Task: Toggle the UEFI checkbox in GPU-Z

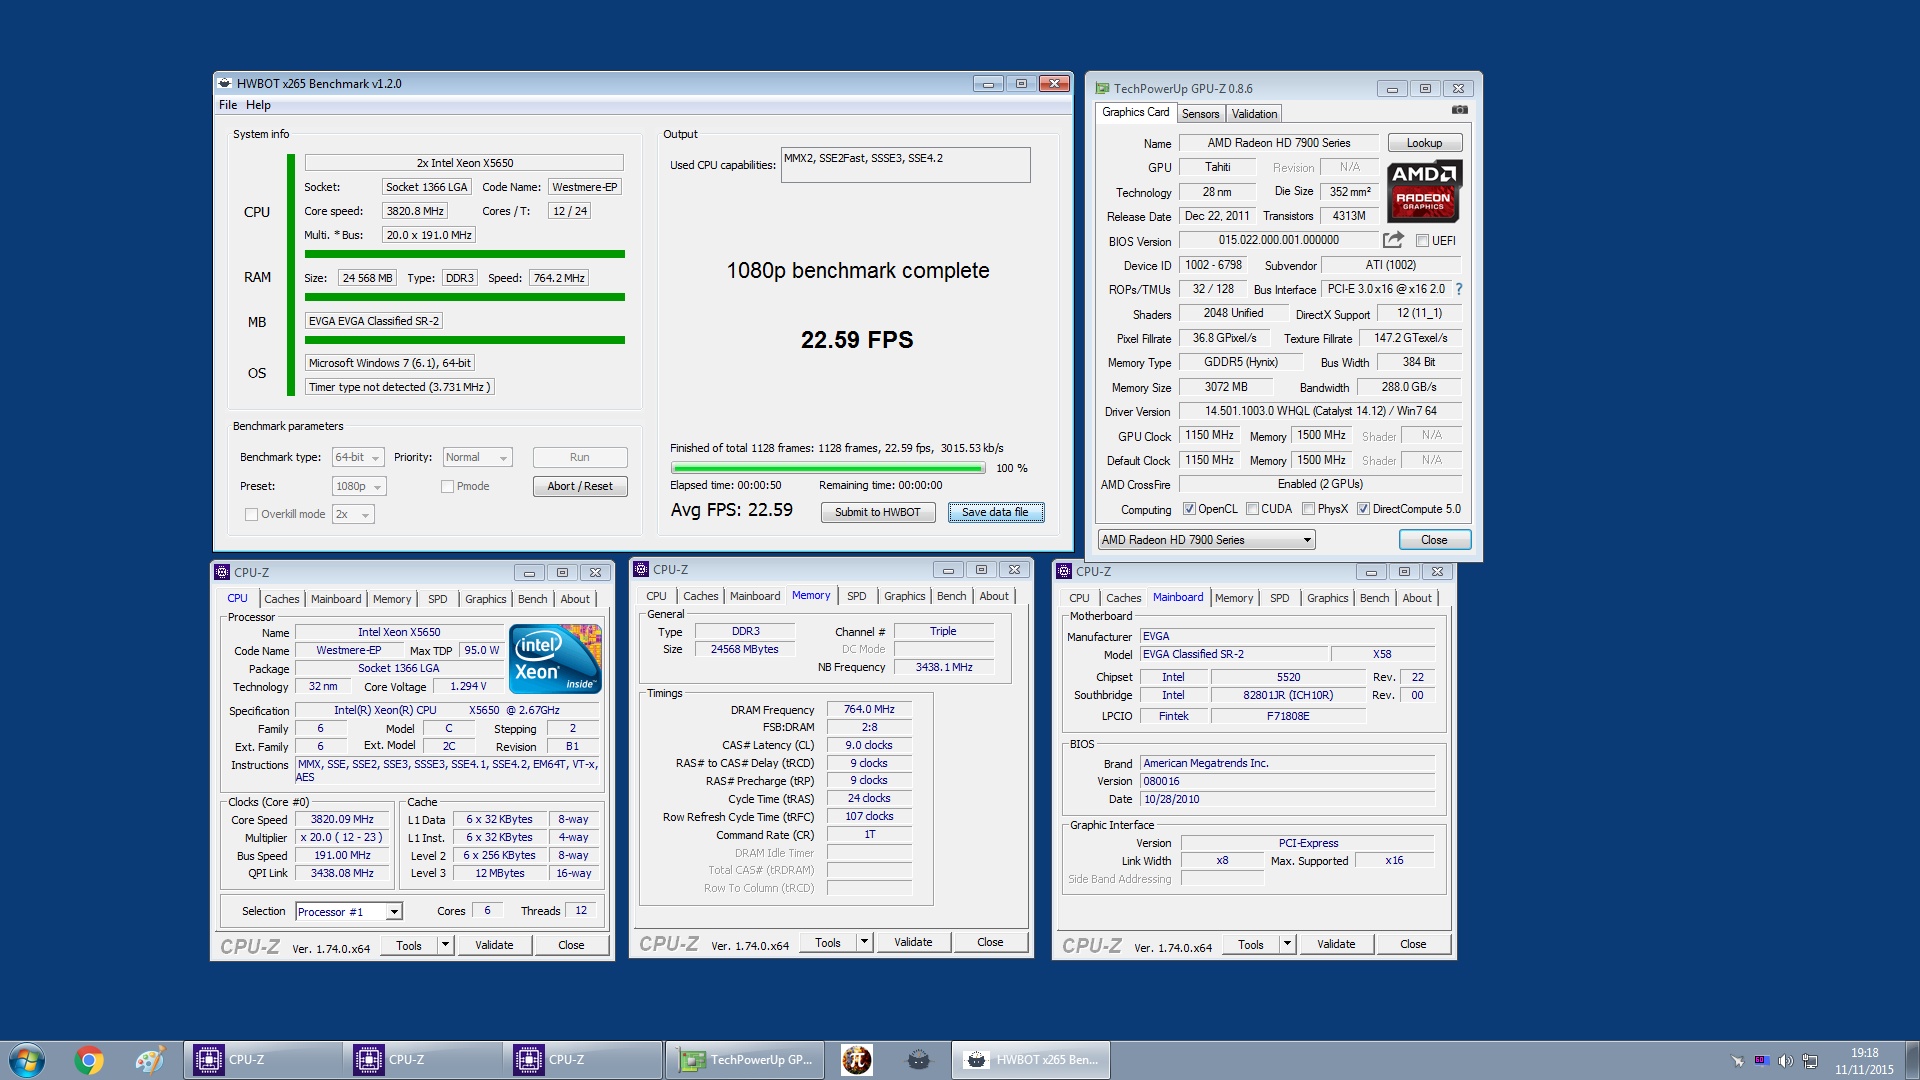Action: pos(1422,241)
